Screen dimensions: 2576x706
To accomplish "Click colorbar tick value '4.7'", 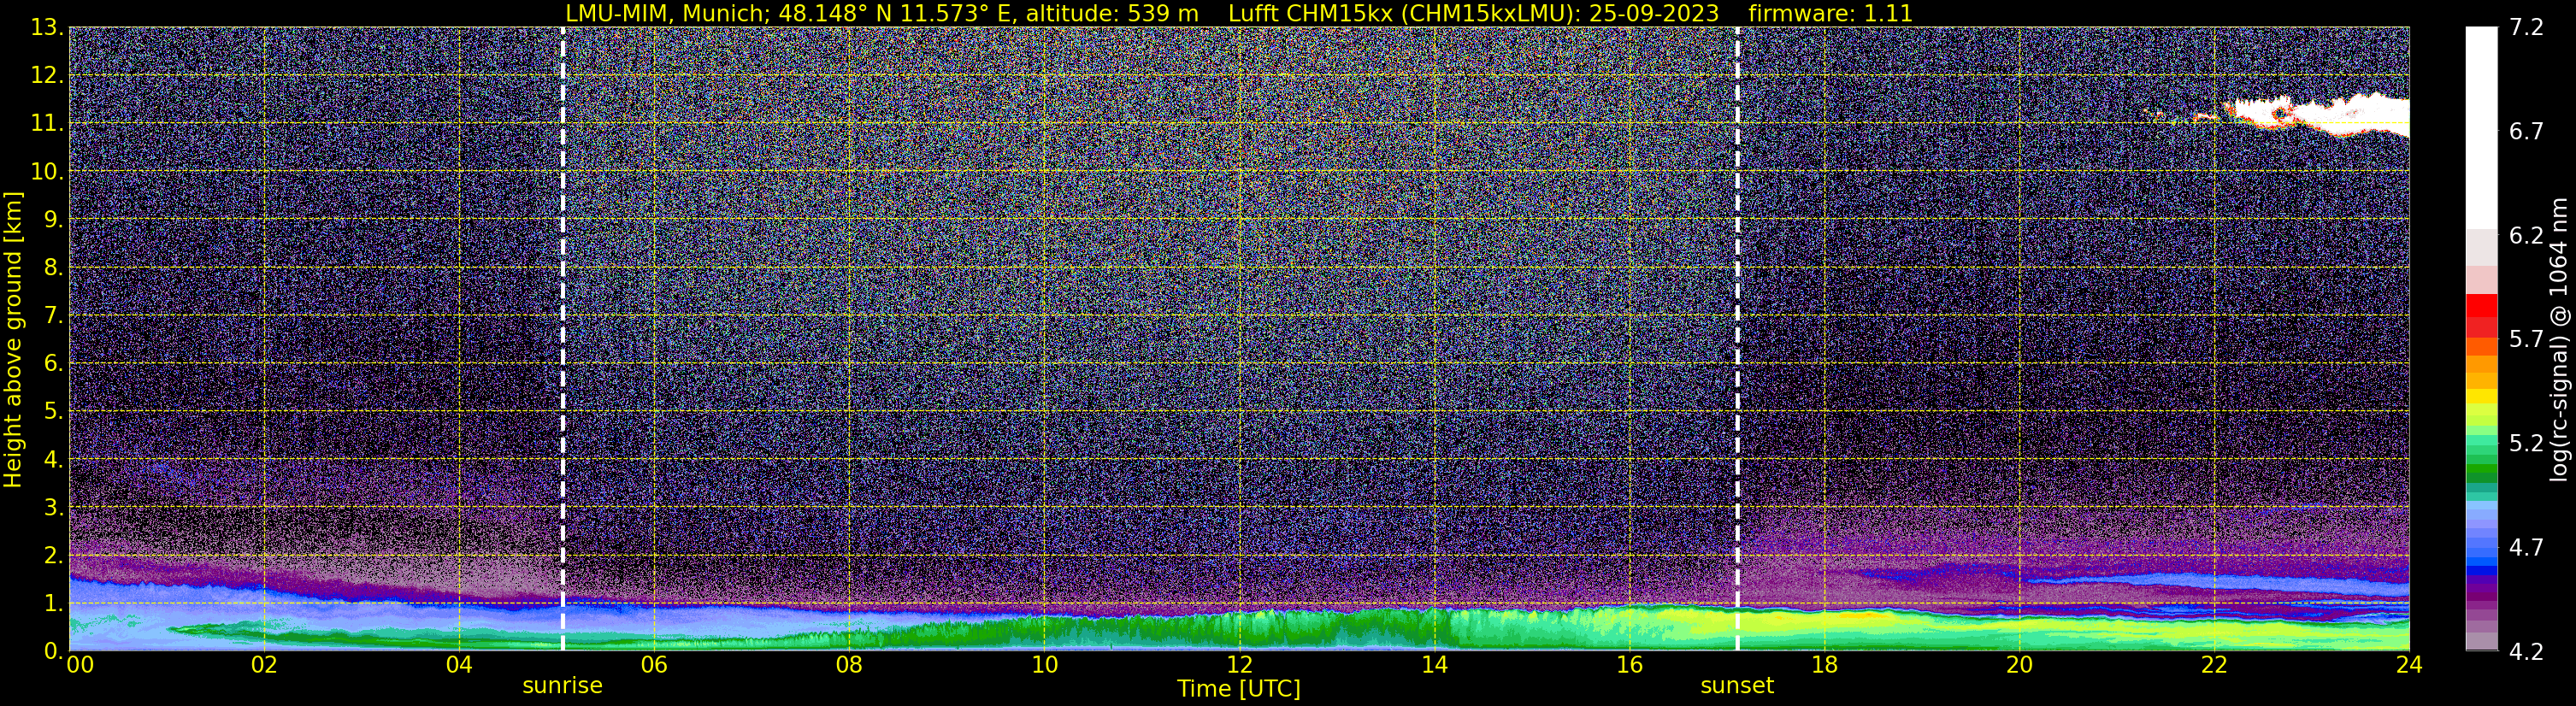I will (x=2526, y=547).
